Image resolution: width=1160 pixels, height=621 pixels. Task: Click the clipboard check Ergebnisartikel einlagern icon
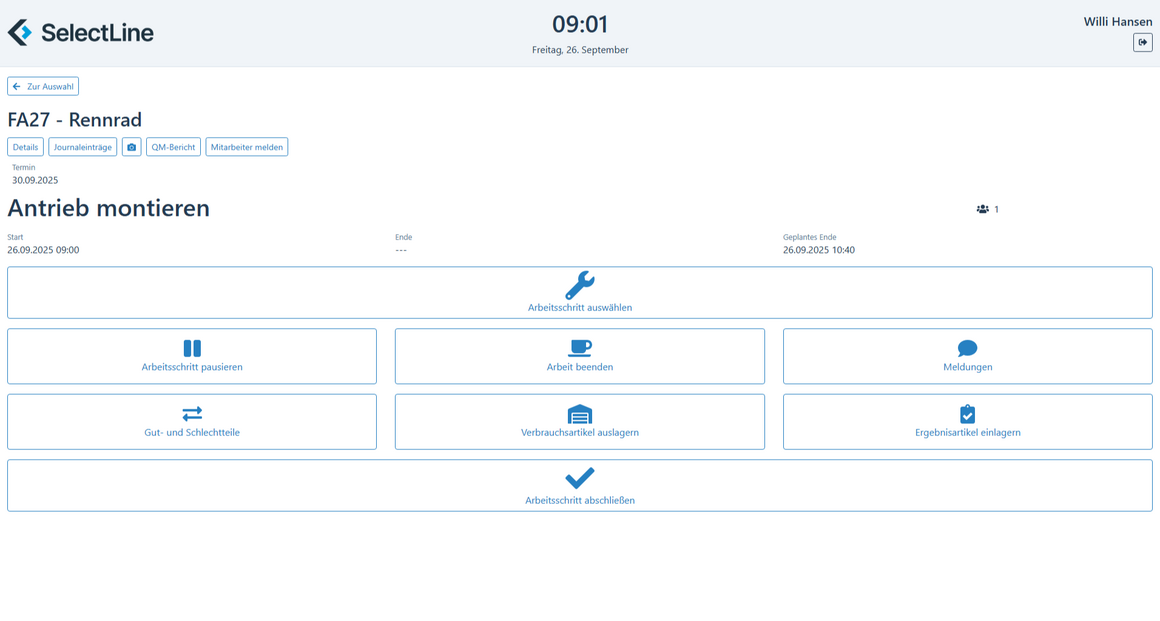tap(967, 414)
